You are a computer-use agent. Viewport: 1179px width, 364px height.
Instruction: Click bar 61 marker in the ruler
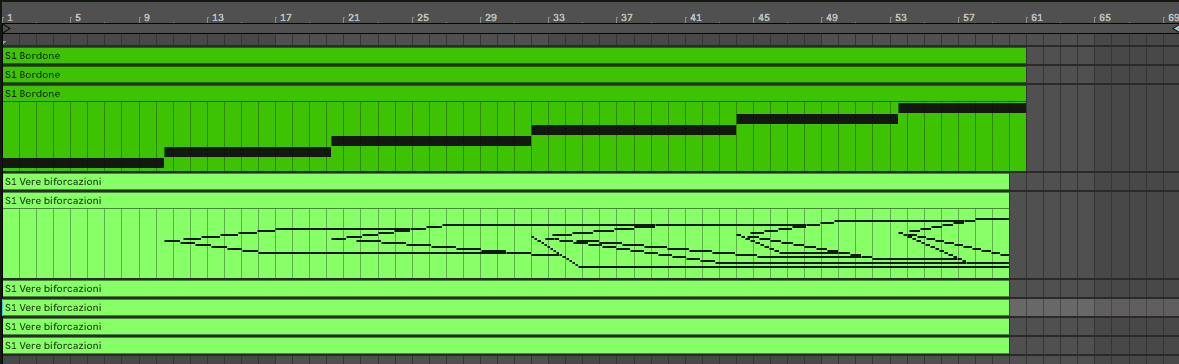(x=1036, y=17)
